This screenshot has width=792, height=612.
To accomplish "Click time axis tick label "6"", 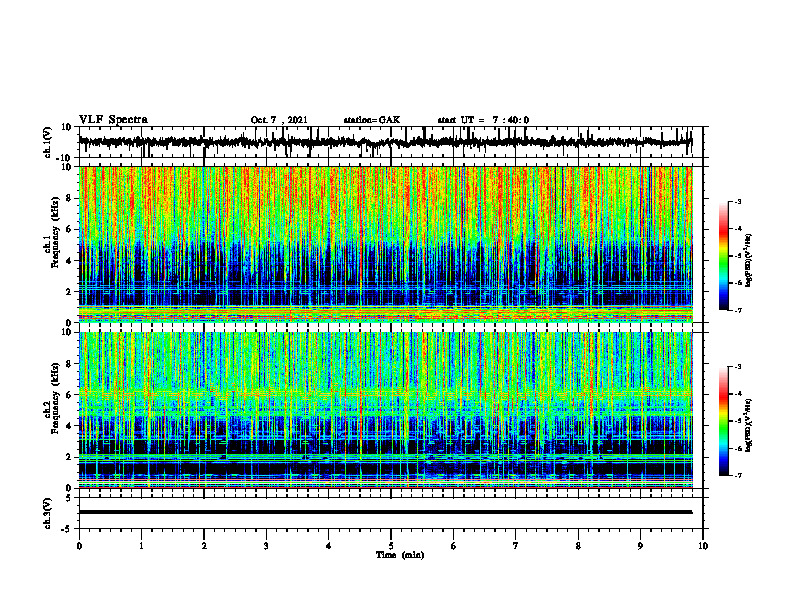I will pos(454,546).
